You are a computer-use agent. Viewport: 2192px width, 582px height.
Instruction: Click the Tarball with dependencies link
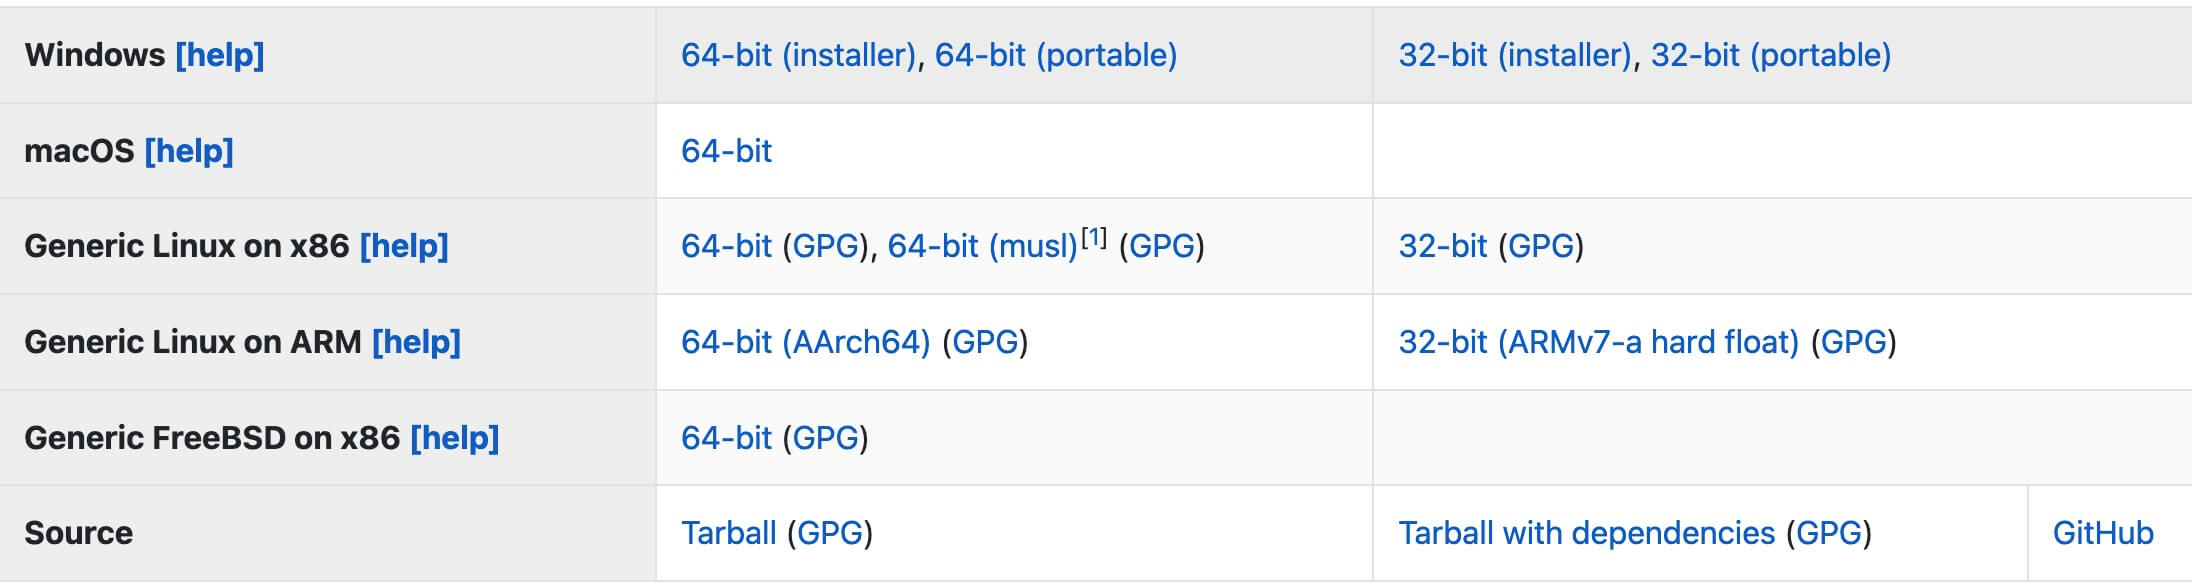[1586, 533]
